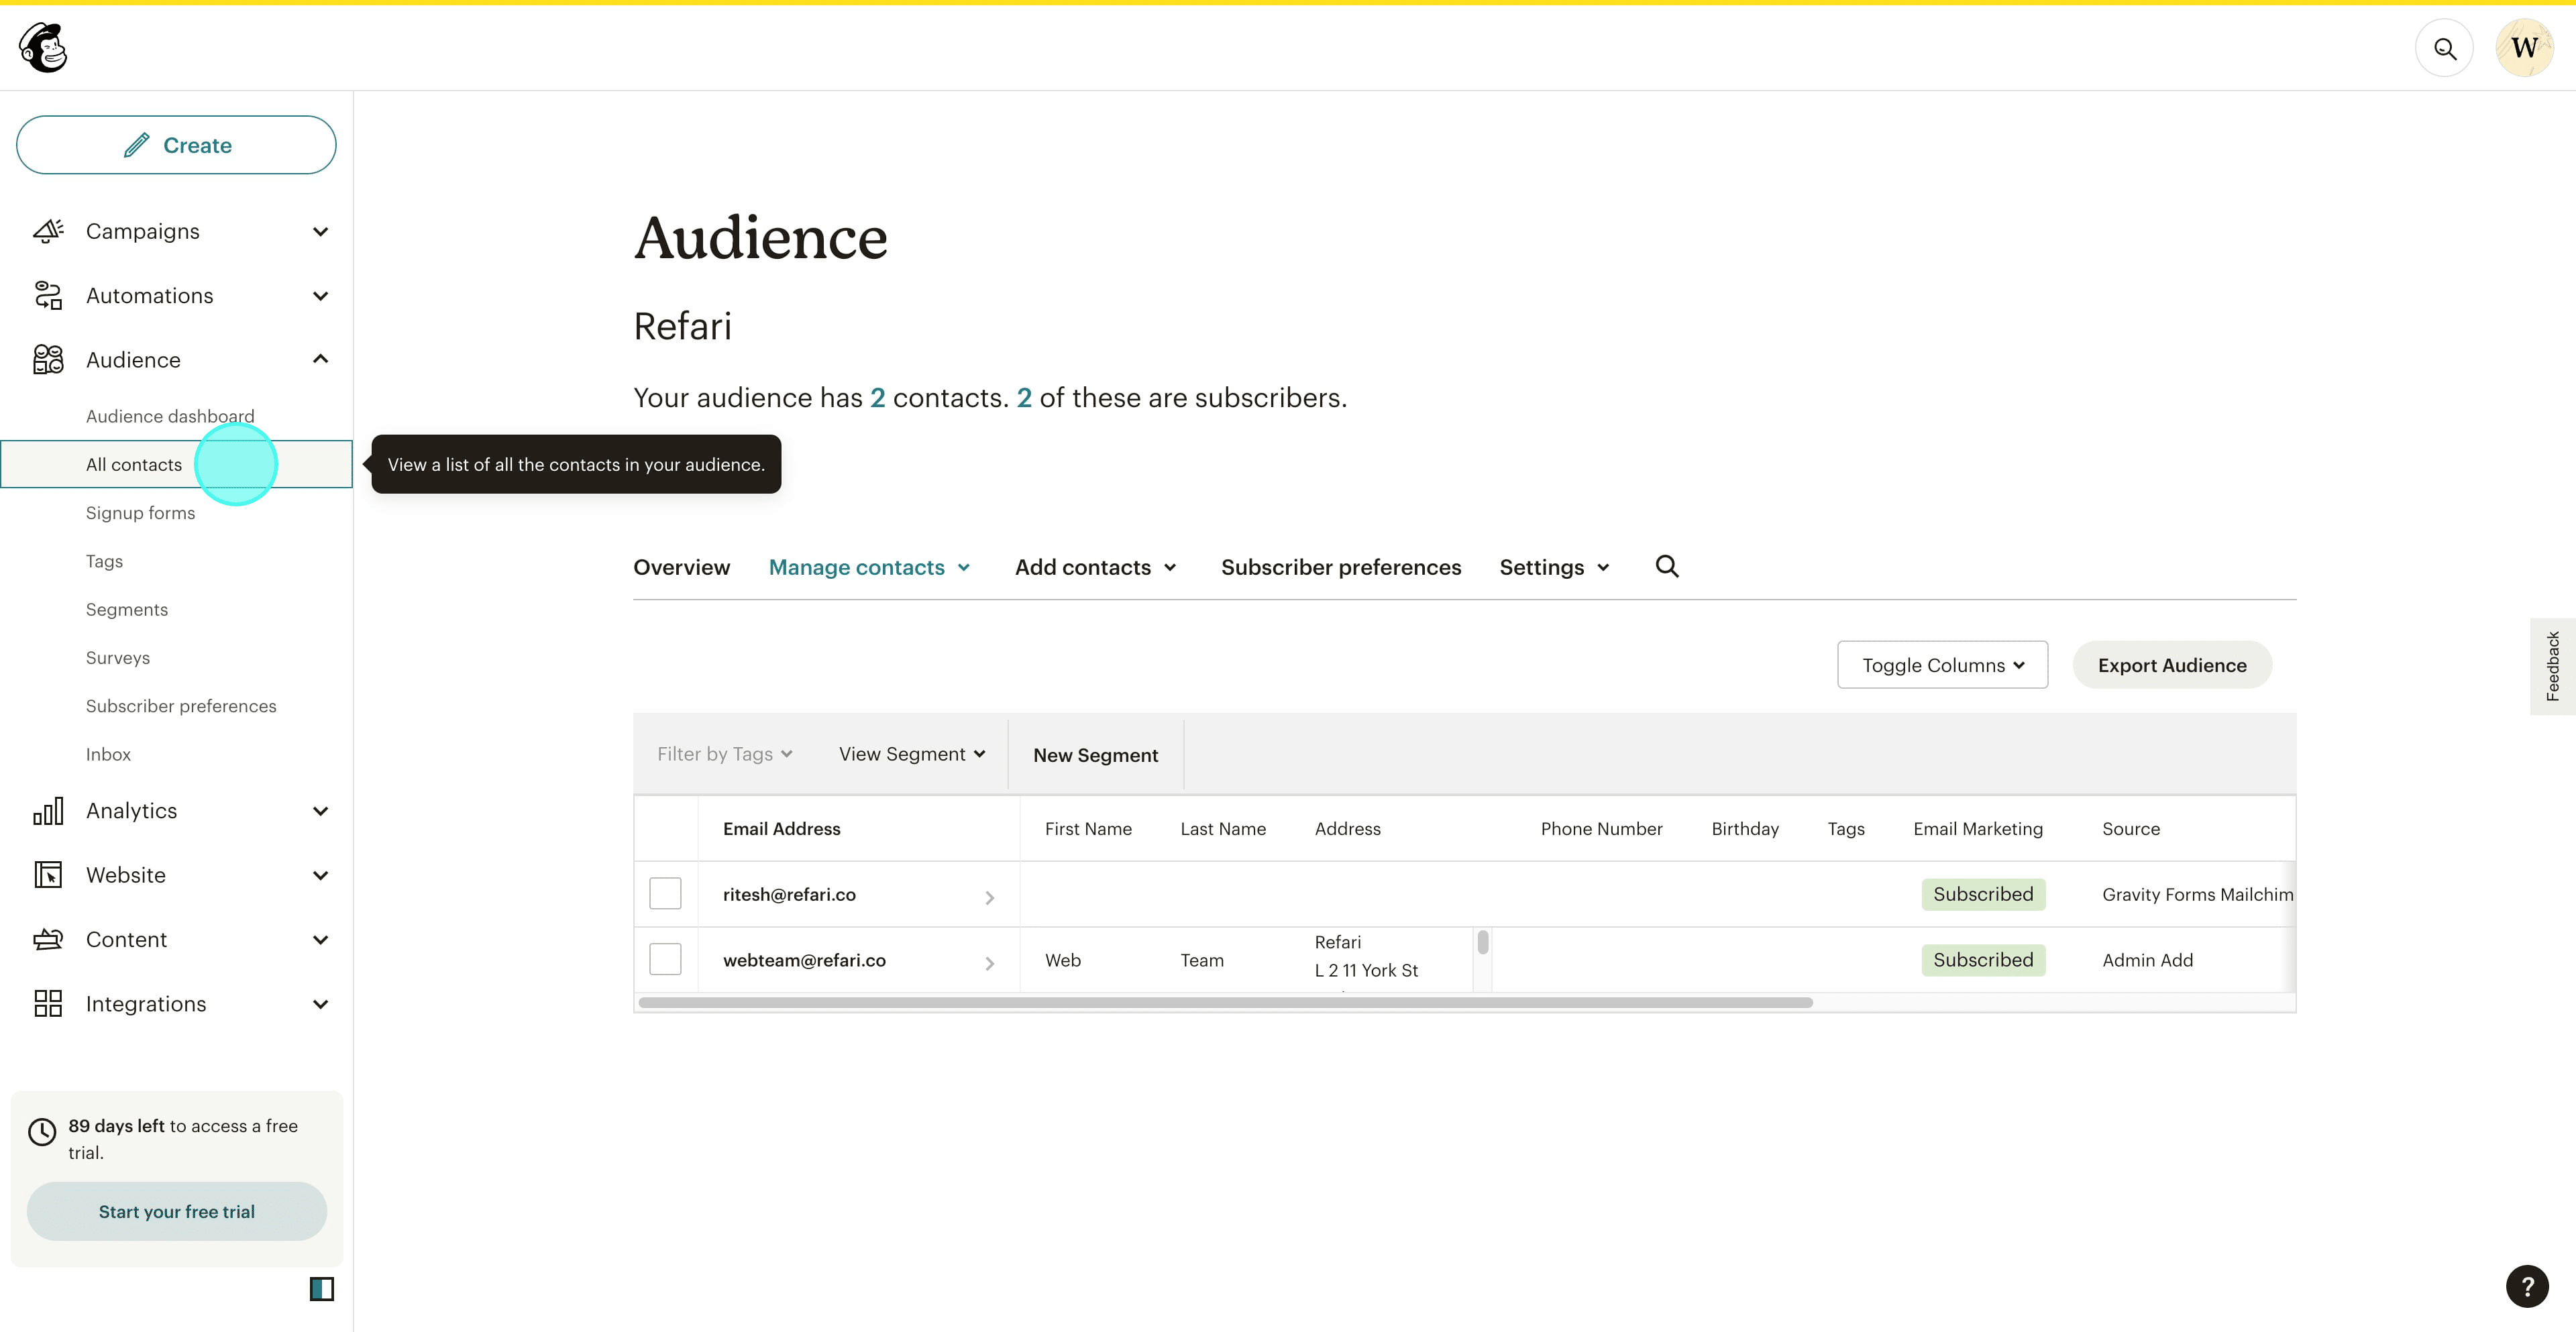Click the New Segment button

coord(1096,755)
